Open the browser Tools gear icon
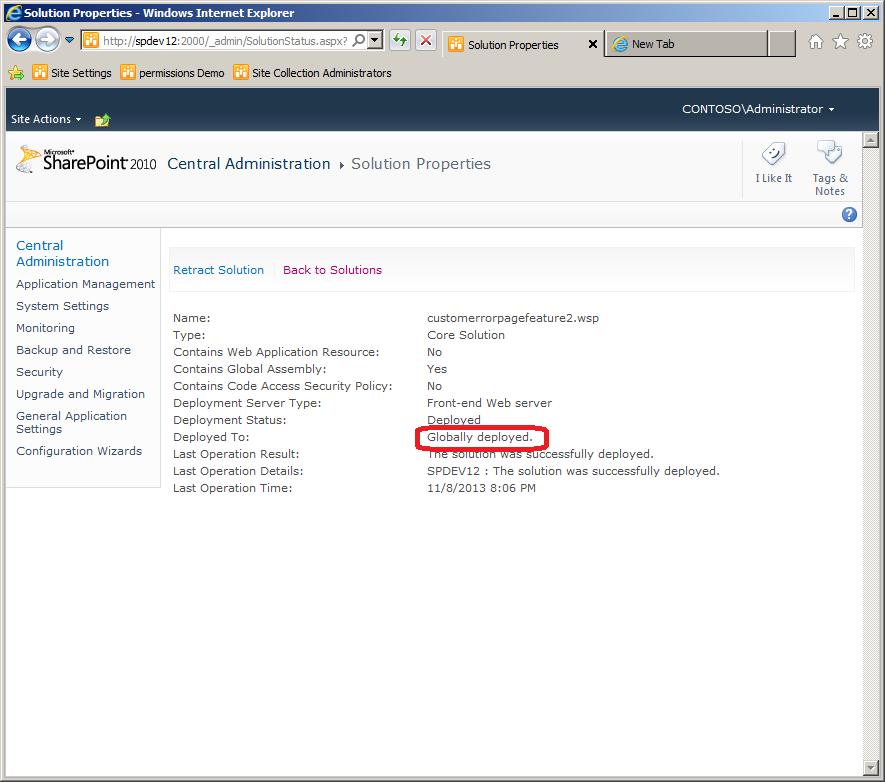Viewport: 885px width, 782px height. coord(865,41)
